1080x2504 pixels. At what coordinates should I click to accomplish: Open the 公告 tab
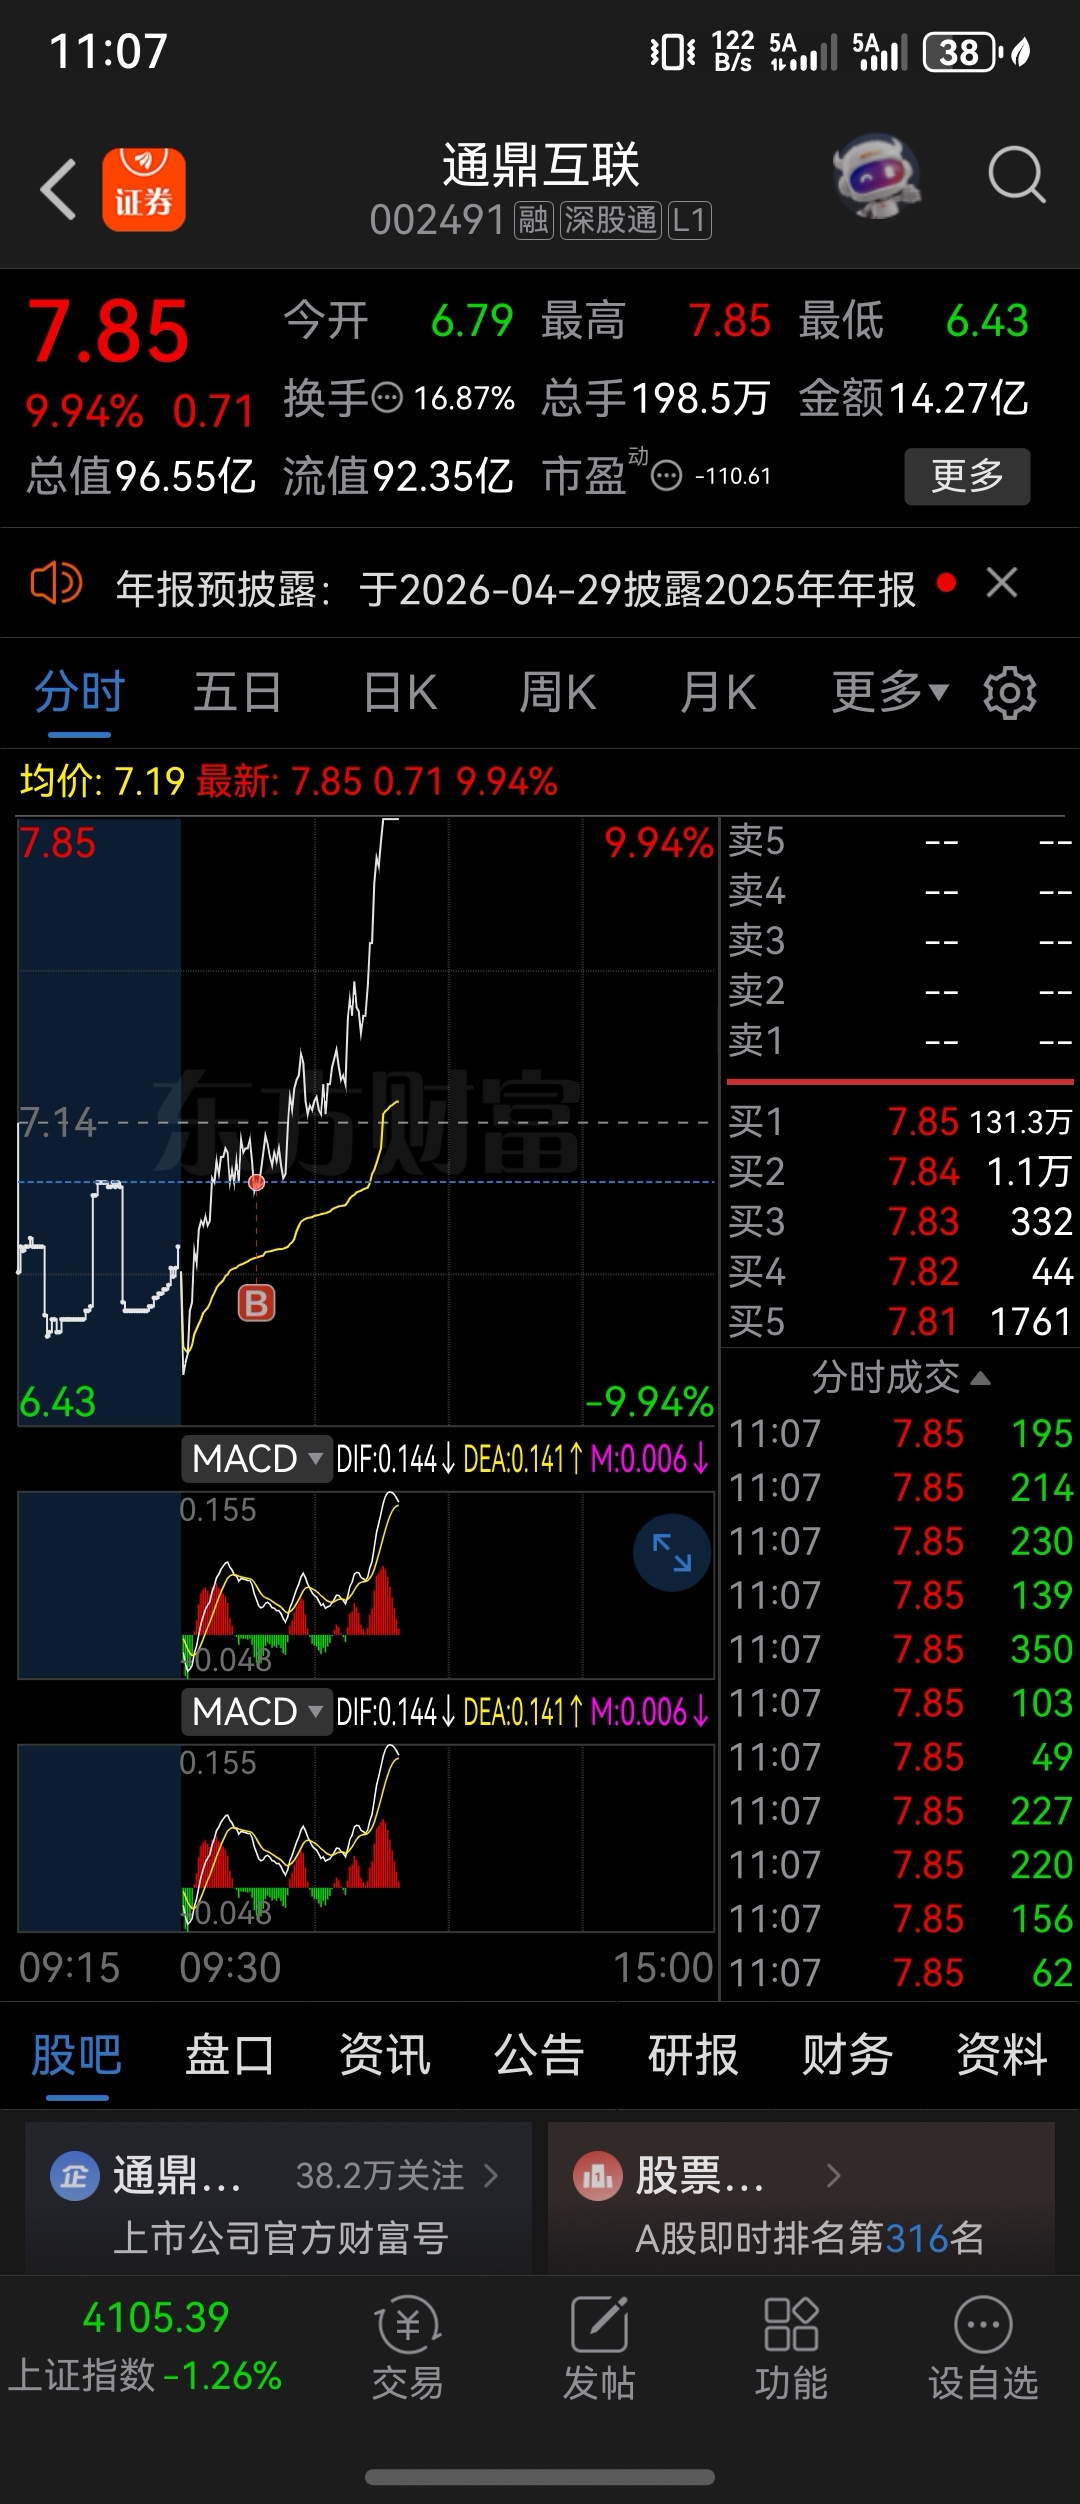(539, 2056)
